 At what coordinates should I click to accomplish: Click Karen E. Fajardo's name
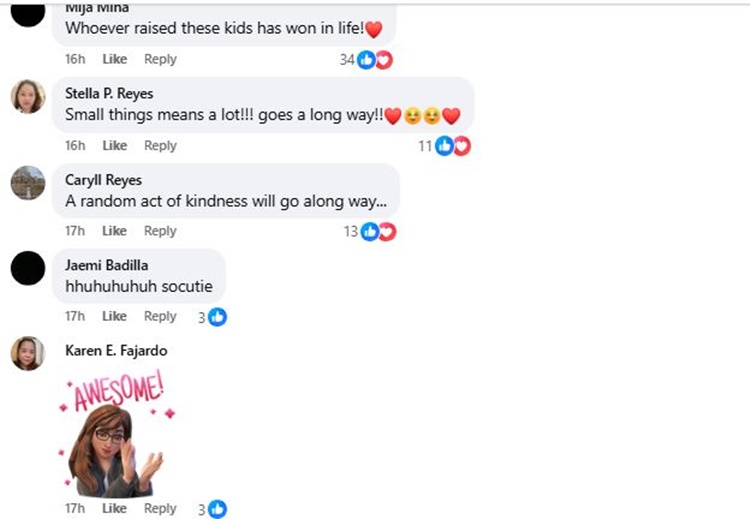(116, 350)
